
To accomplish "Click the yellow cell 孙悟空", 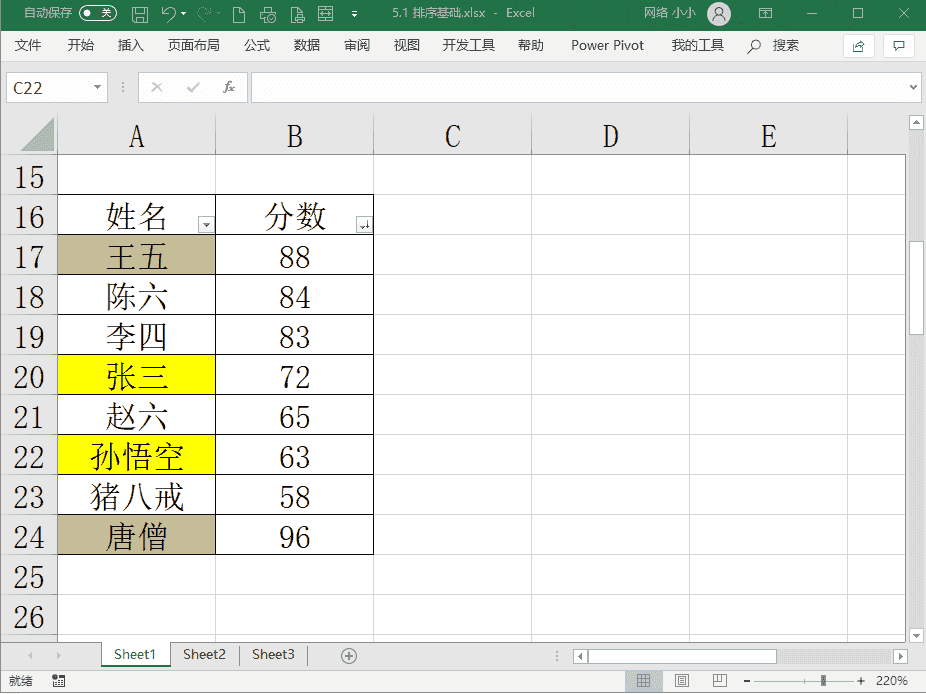I will coord(136,455).
